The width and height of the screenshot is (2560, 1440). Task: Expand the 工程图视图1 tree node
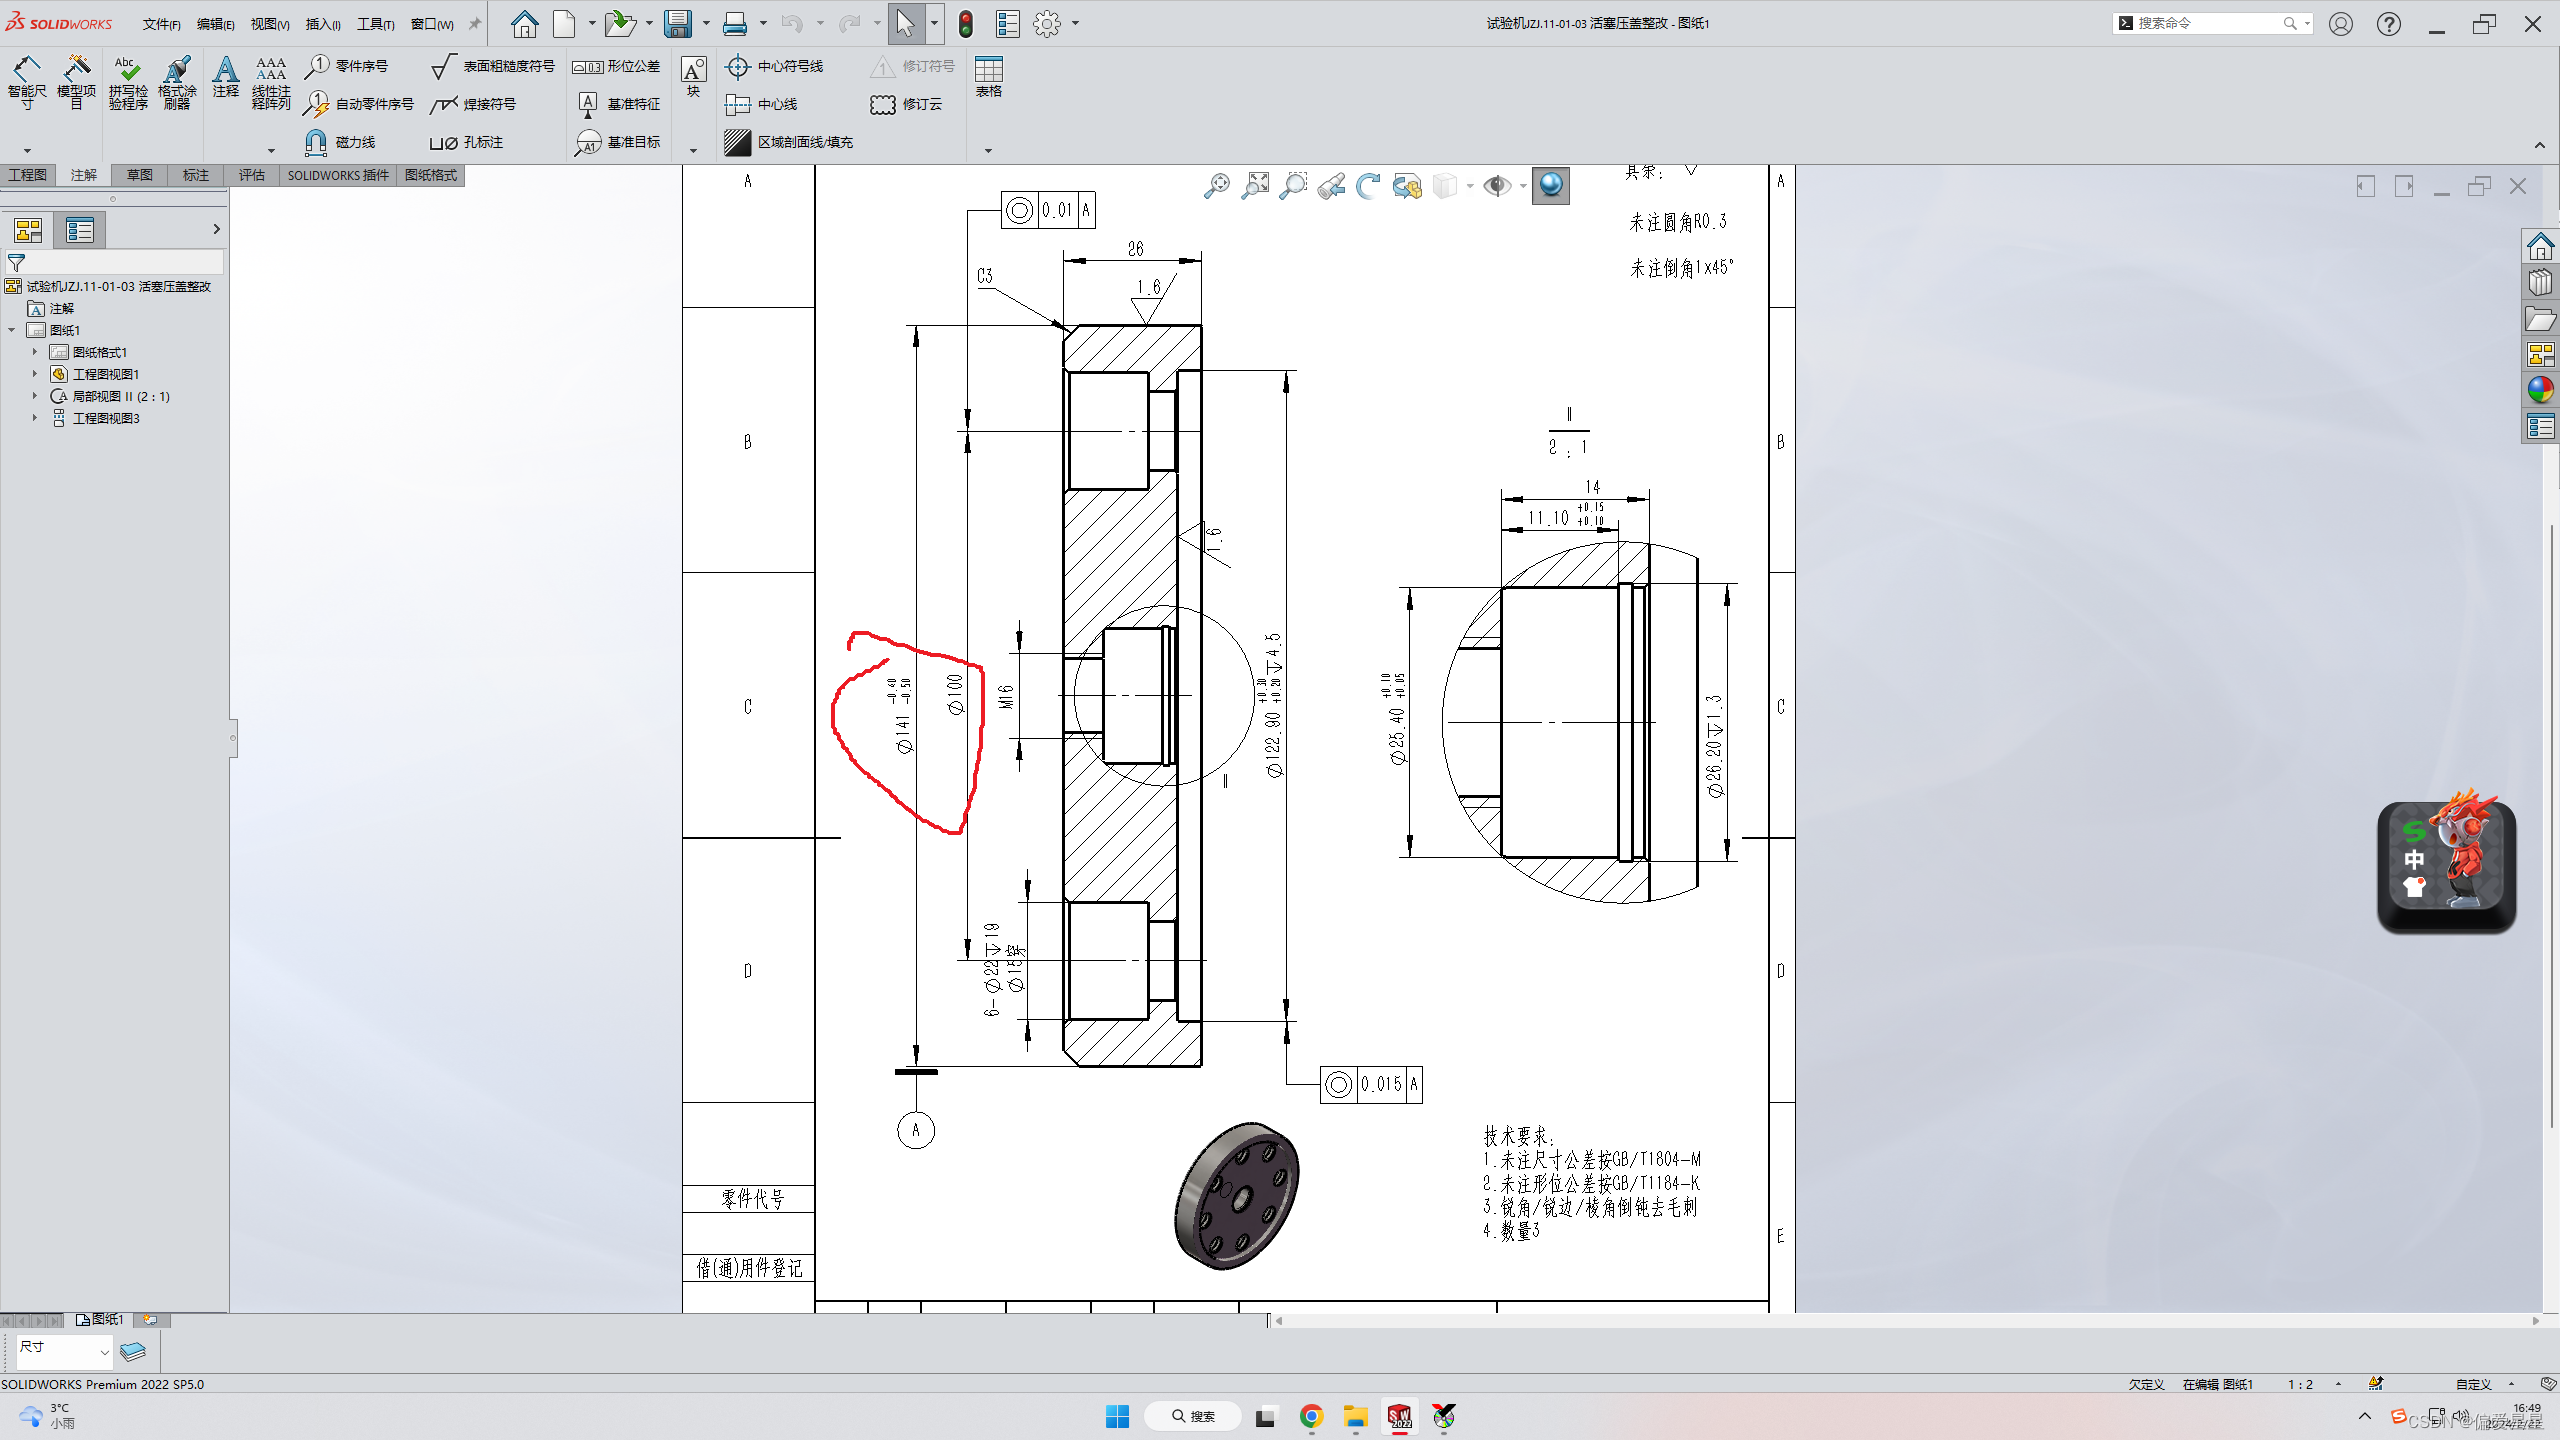[35, 374]
